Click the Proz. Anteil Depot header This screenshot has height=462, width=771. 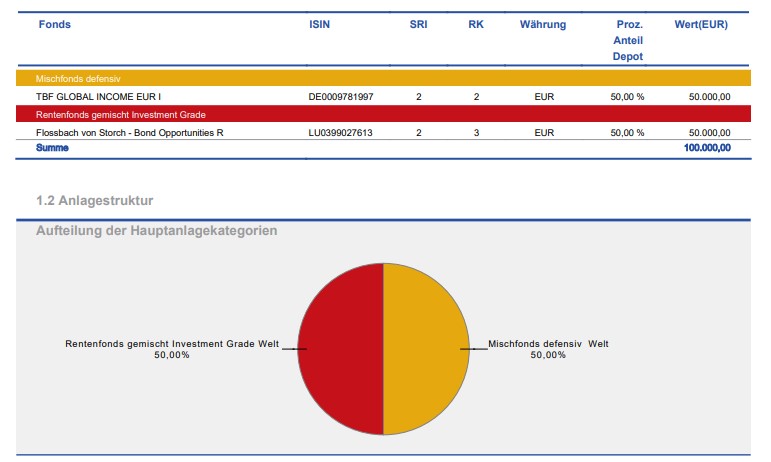(x=627, y=40)
